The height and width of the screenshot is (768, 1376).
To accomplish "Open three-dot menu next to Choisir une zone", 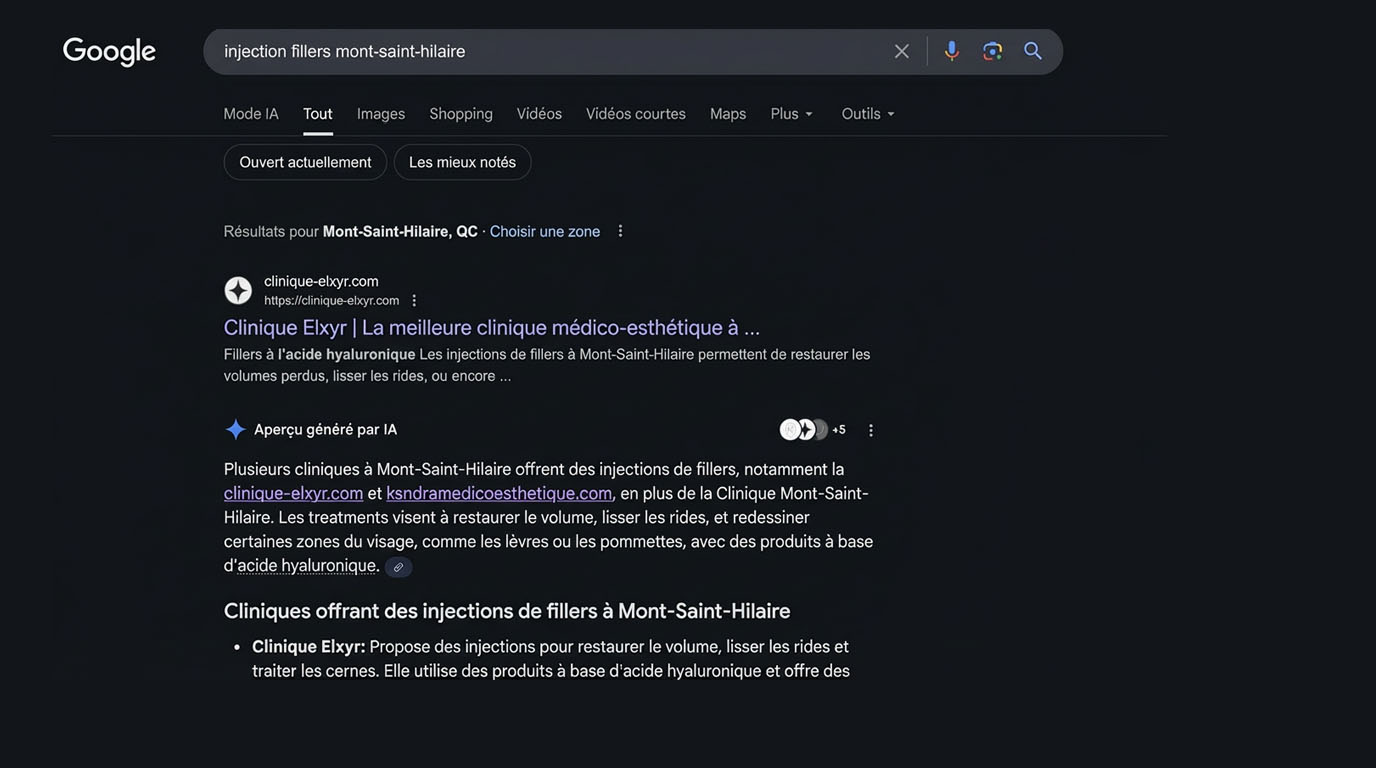I will tap(620, 231).
